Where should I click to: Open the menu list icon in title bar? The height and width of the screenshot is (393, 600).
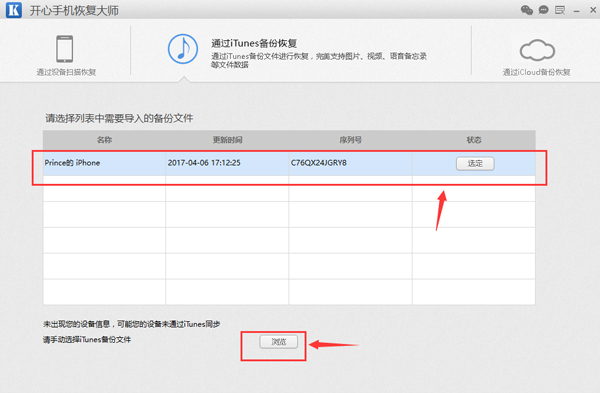click(x=560, y=10)
